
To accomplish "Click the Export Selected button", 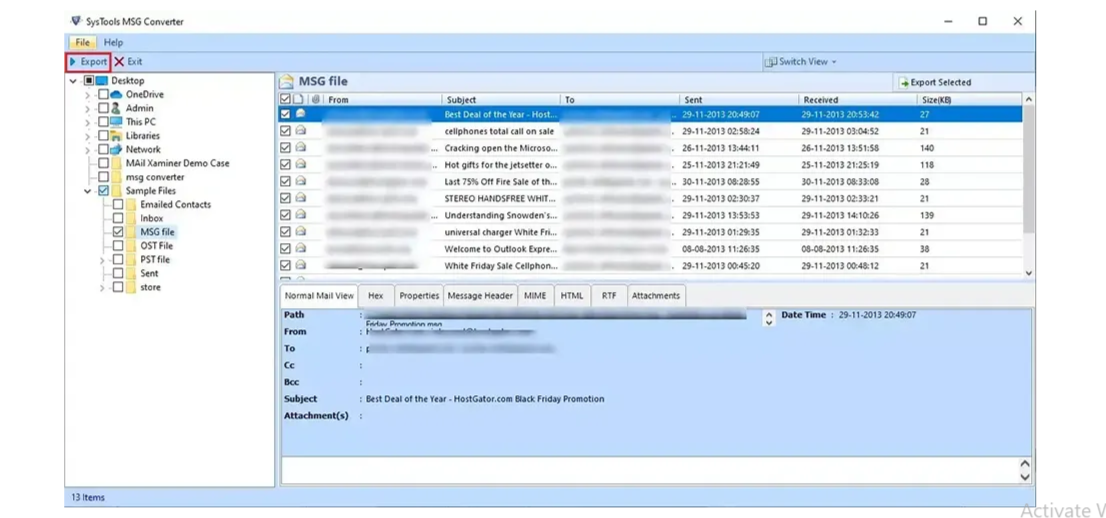I will coord(935,83).
